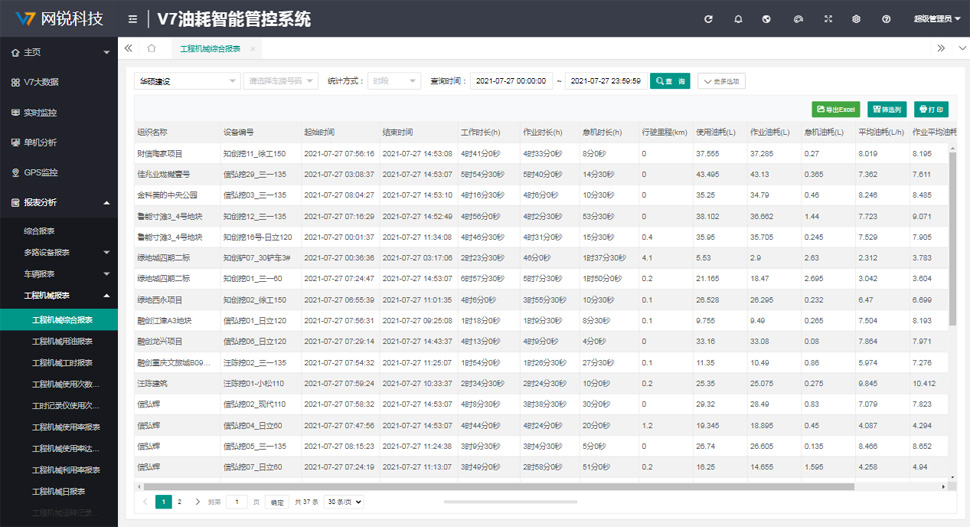Click the table's horizontal scrollbar
This screenshot has height=527, width=970.
click(499, 487)
